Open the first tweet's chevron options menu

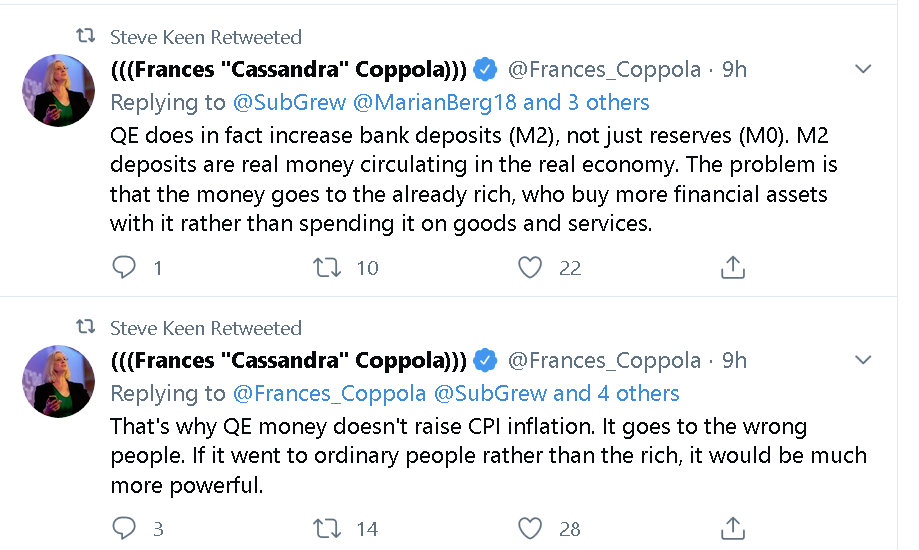(x=863, y=69)
